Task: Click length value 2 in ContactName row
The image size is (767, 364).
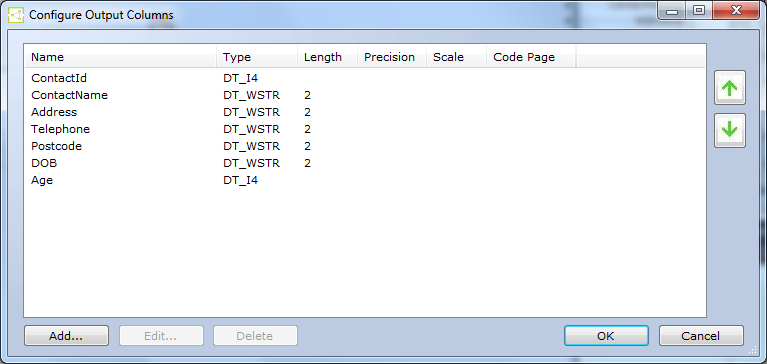Action: 307,95
